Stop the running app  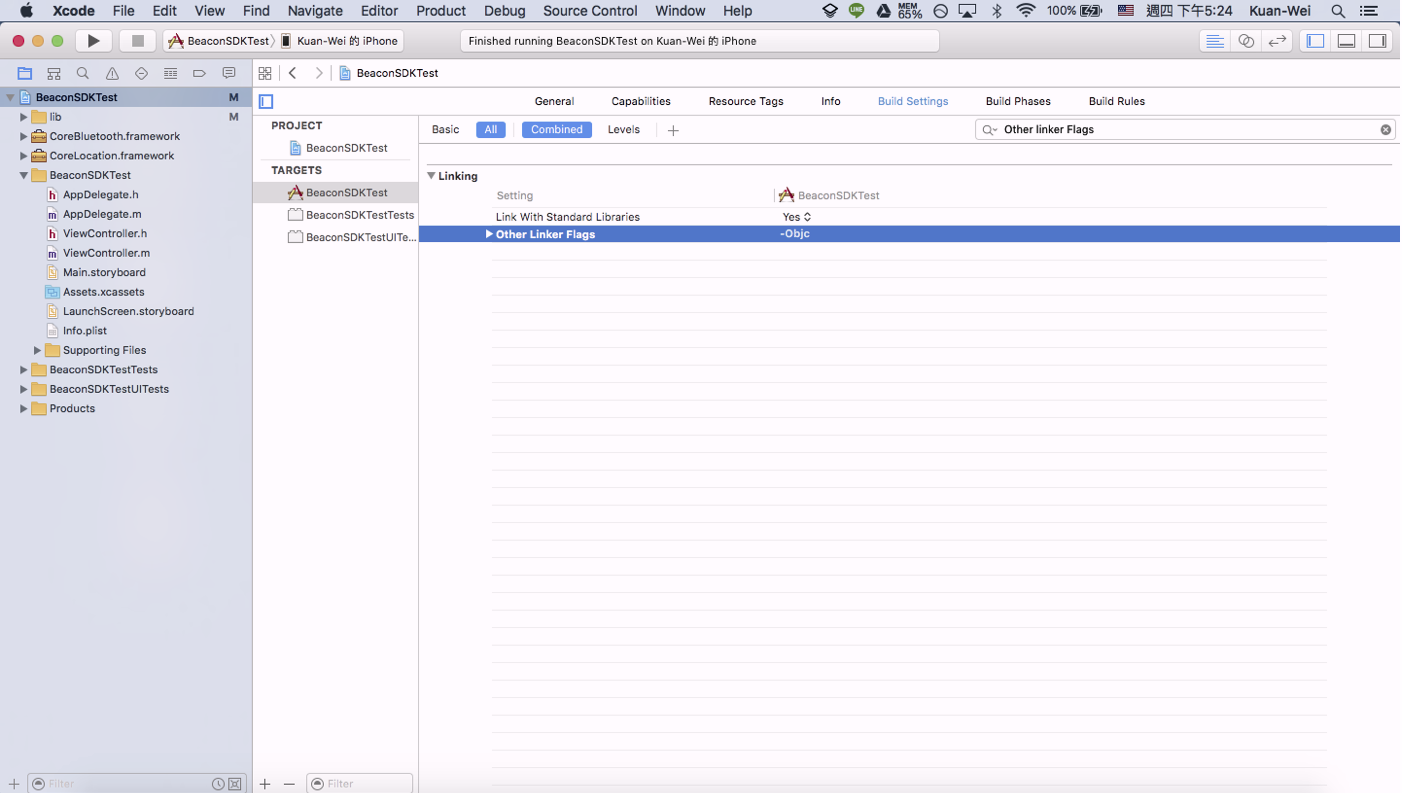click(138, 41)
